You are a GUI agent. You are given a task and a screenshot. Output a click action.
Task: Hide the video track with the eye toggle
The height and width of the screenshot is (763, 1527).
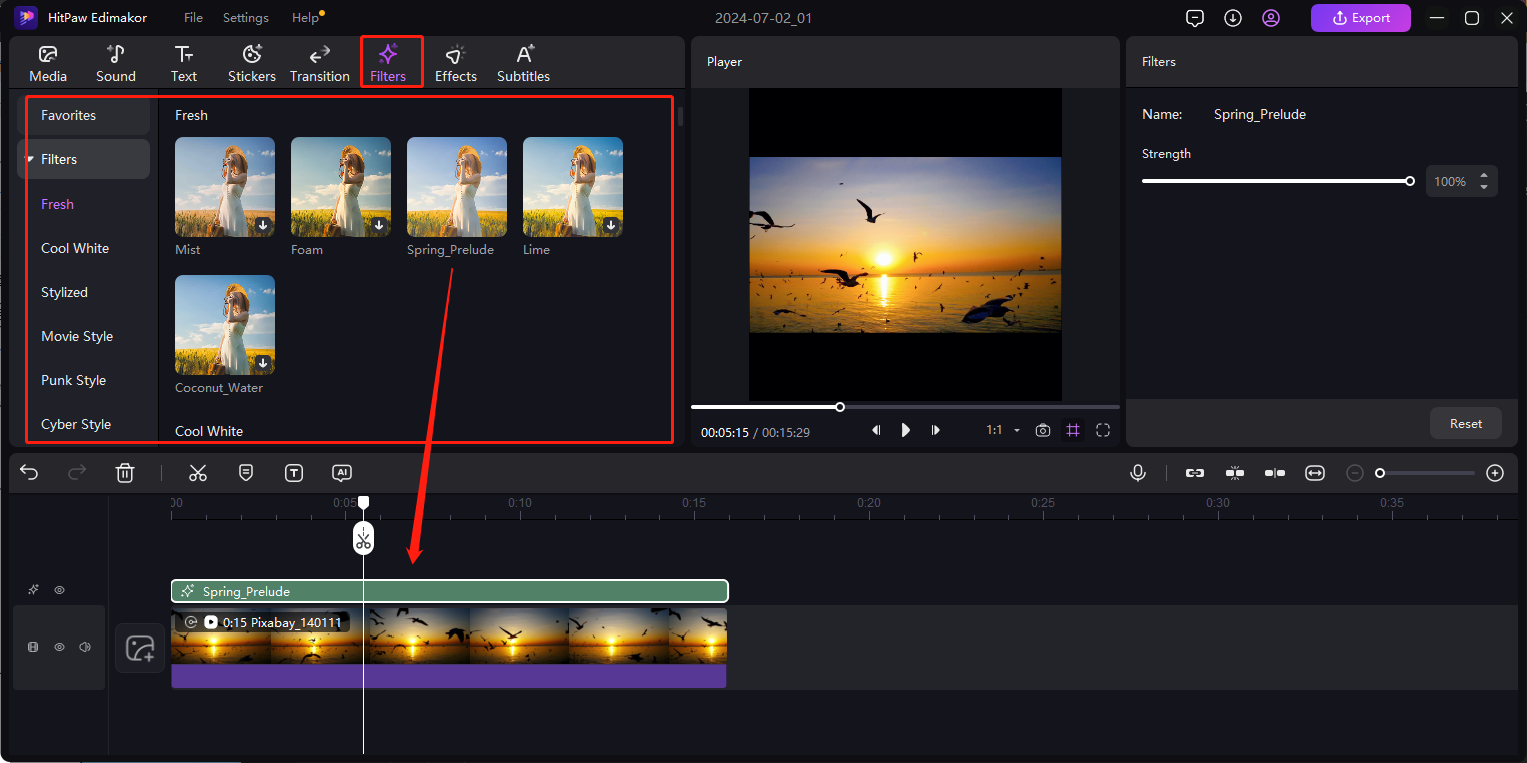tap(59, 647)
